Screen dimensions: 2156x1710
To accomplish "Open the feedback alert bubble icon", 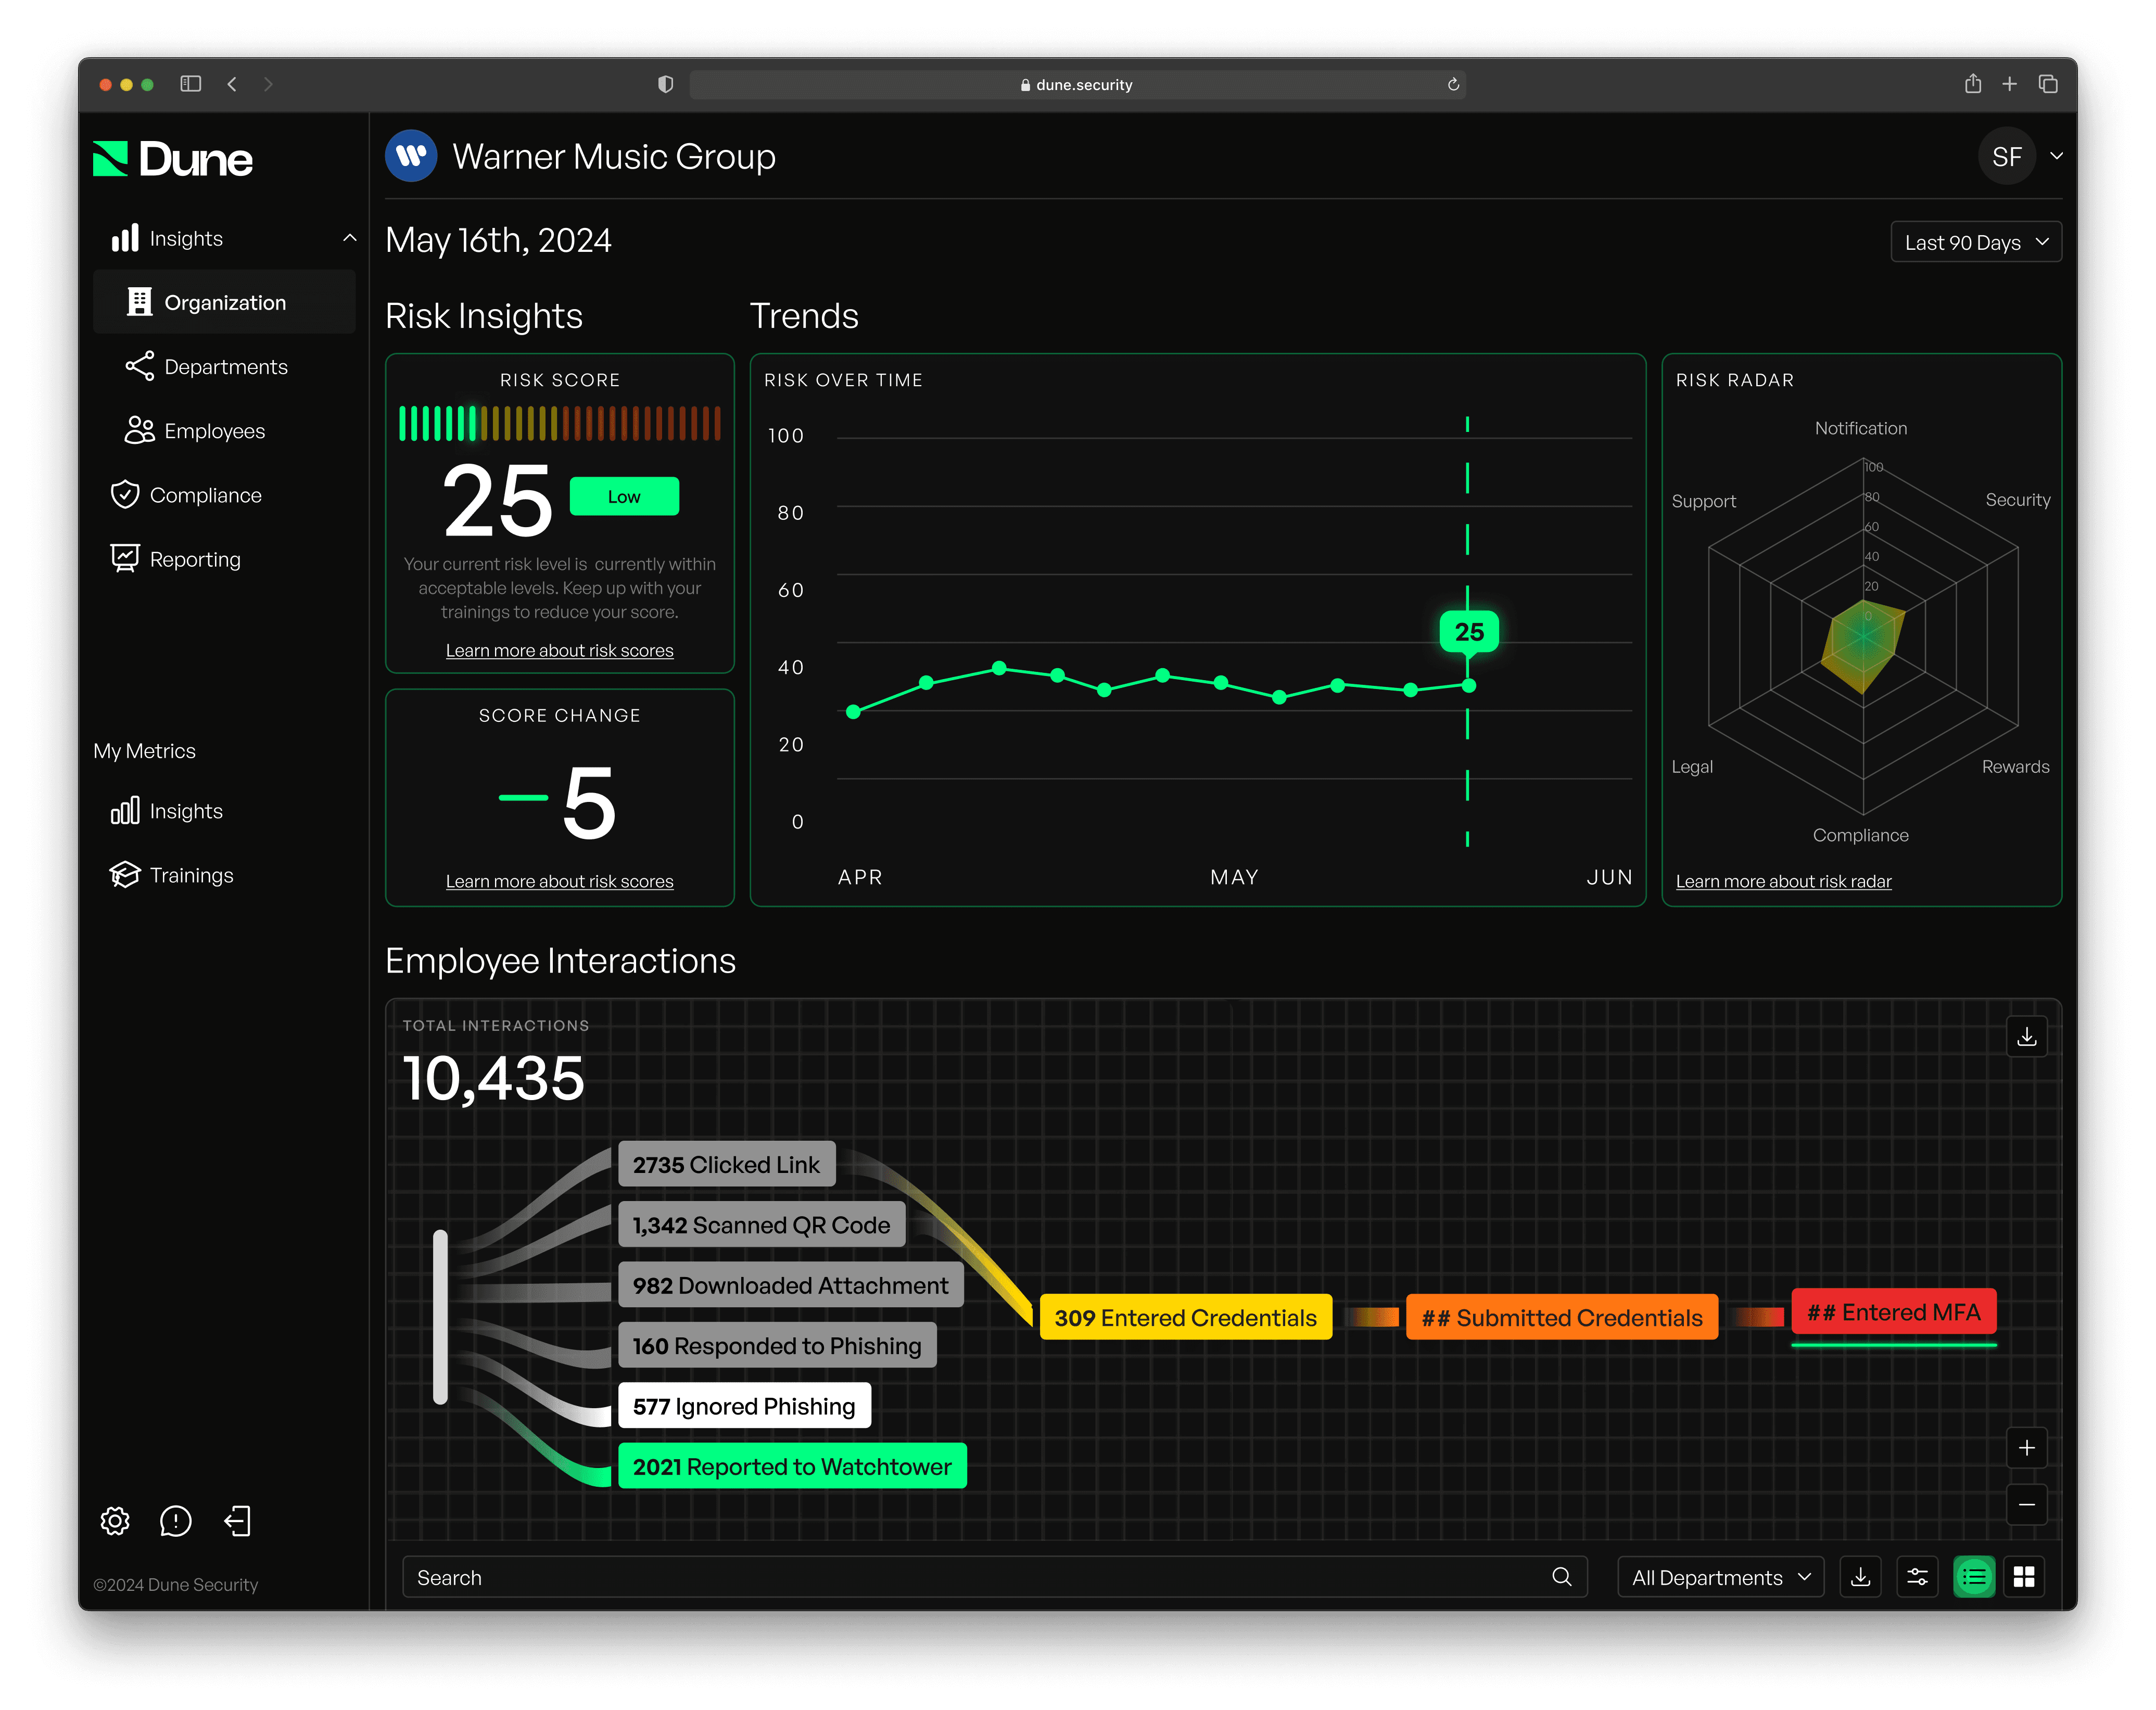I will click(176, 1521).
